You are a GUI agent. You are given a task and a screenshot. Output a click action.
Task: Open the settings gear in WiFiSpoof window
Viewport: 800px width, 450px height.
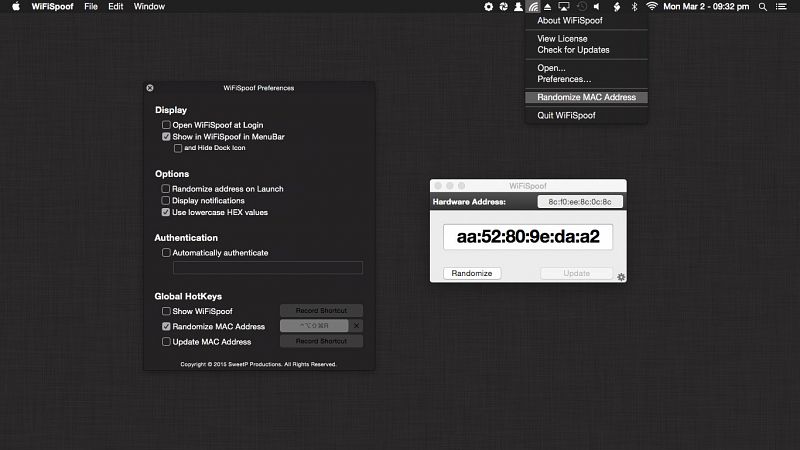pyautogui.click(x=621, y=277)
